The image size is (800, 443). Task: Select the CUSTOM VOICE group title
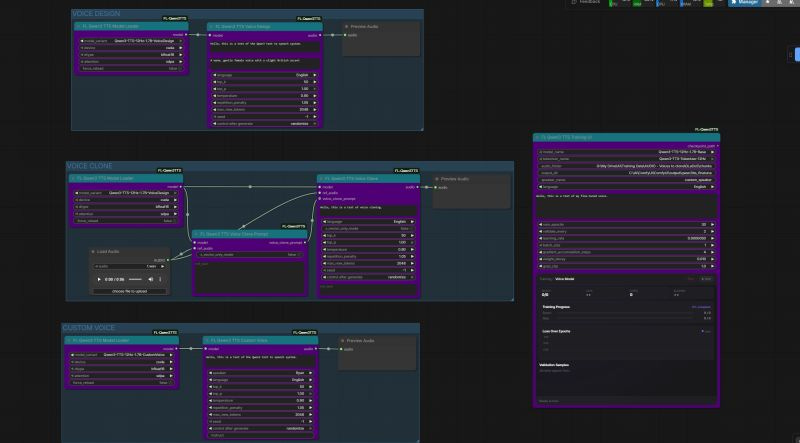(89, 328)
